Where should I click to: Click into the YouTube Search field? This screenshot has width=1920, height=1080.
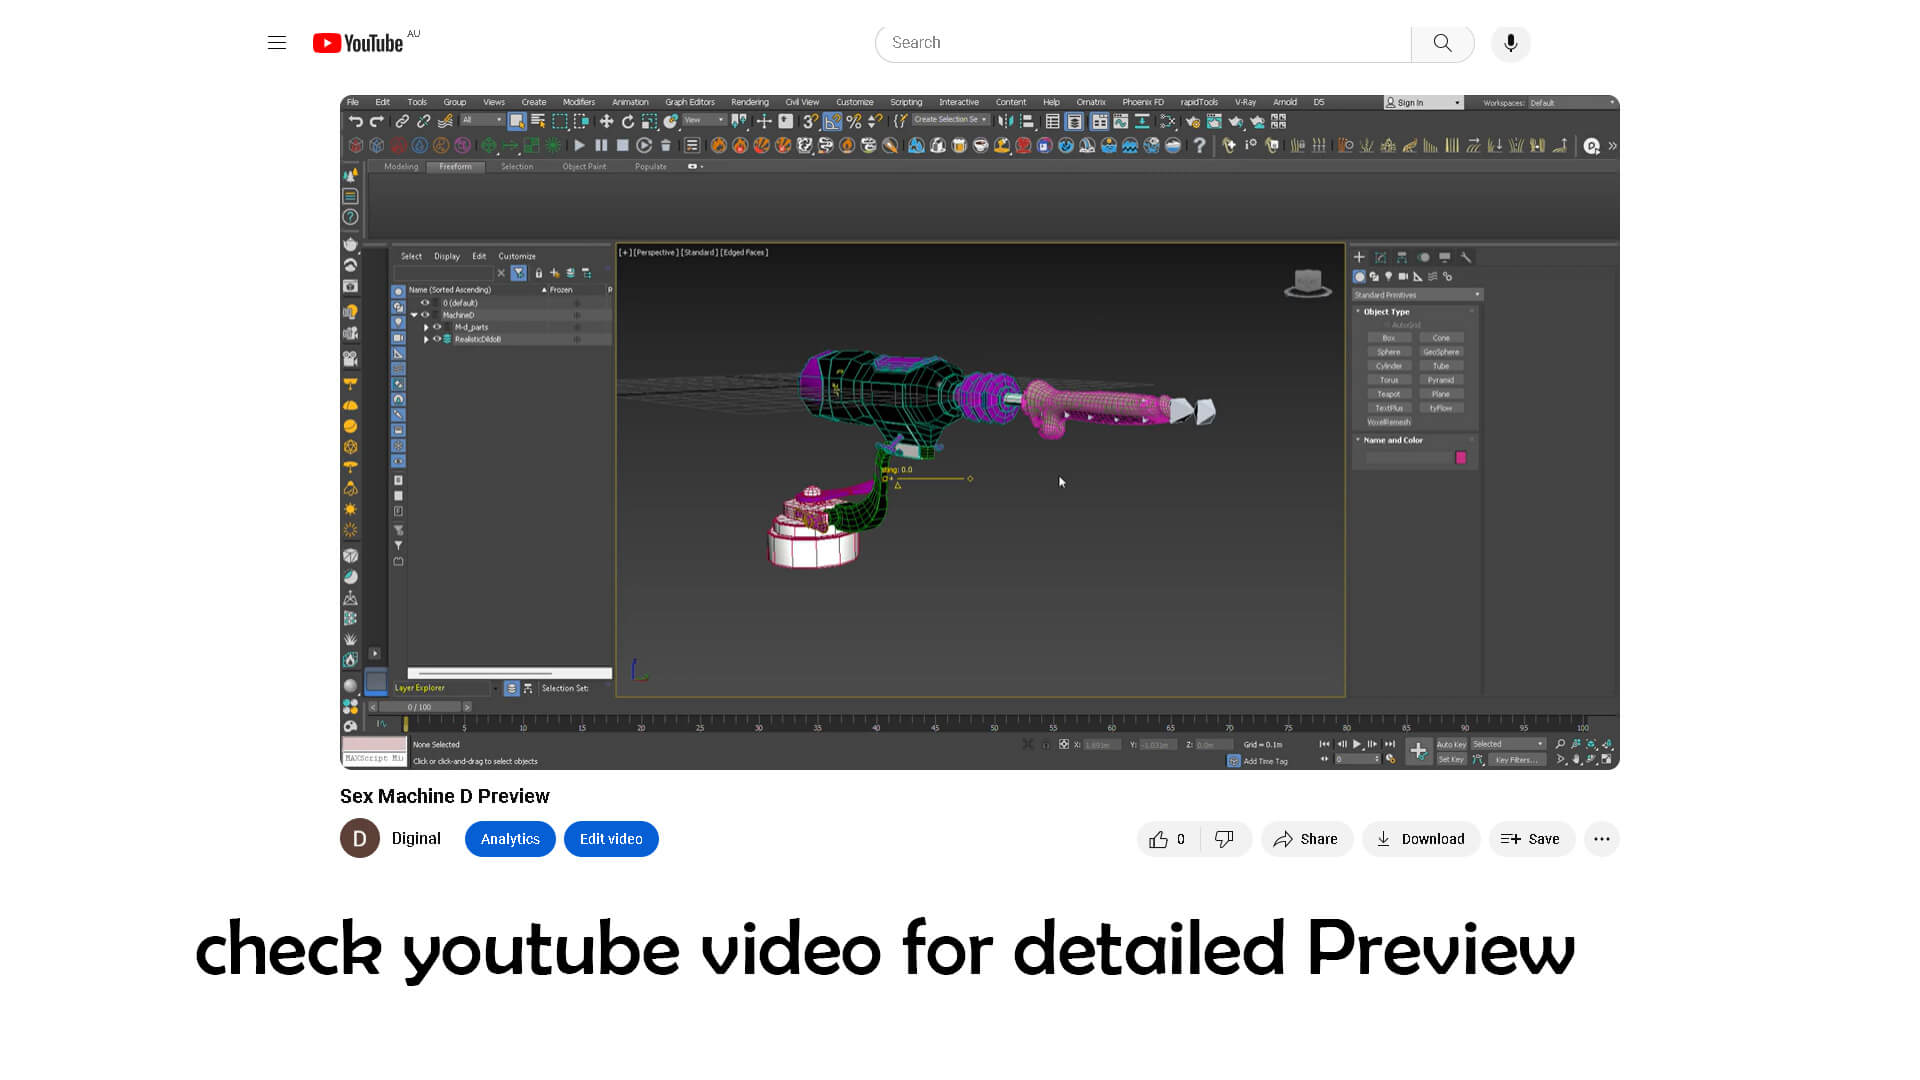click(1142, 43)
